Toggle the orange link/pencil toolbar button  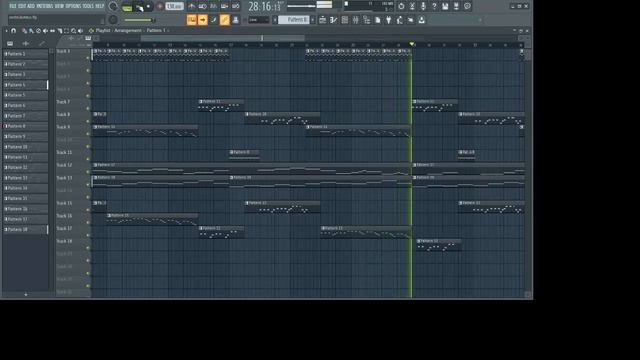click(224, 20)
